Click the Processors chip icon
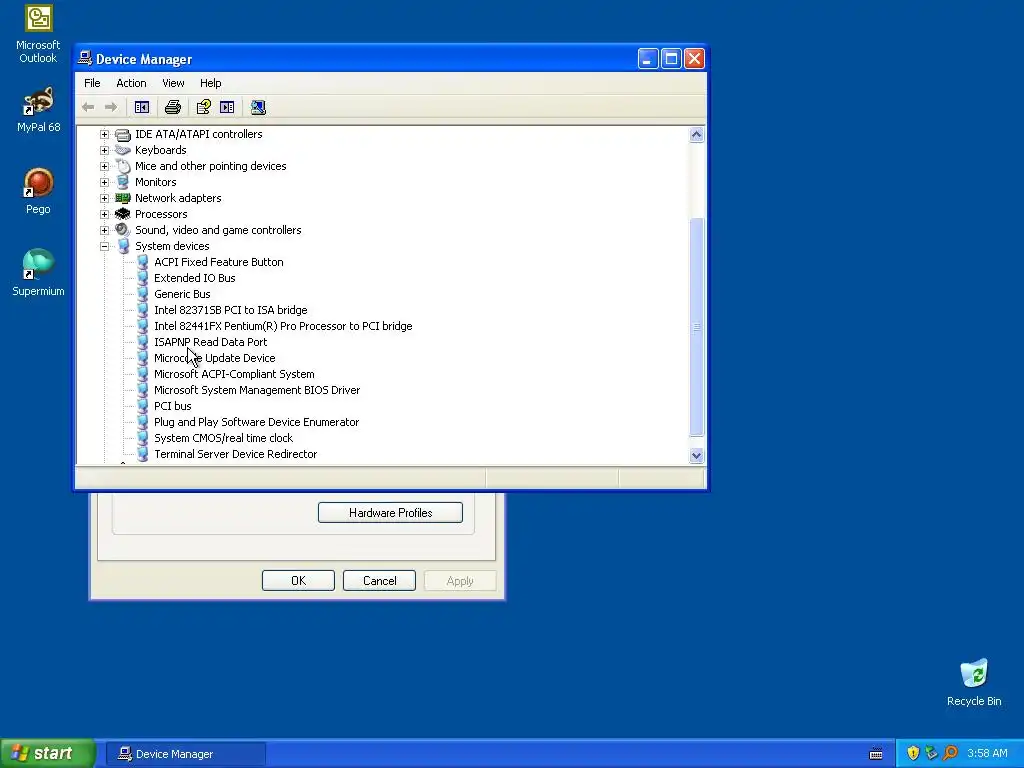 click(x=123, y=214)
